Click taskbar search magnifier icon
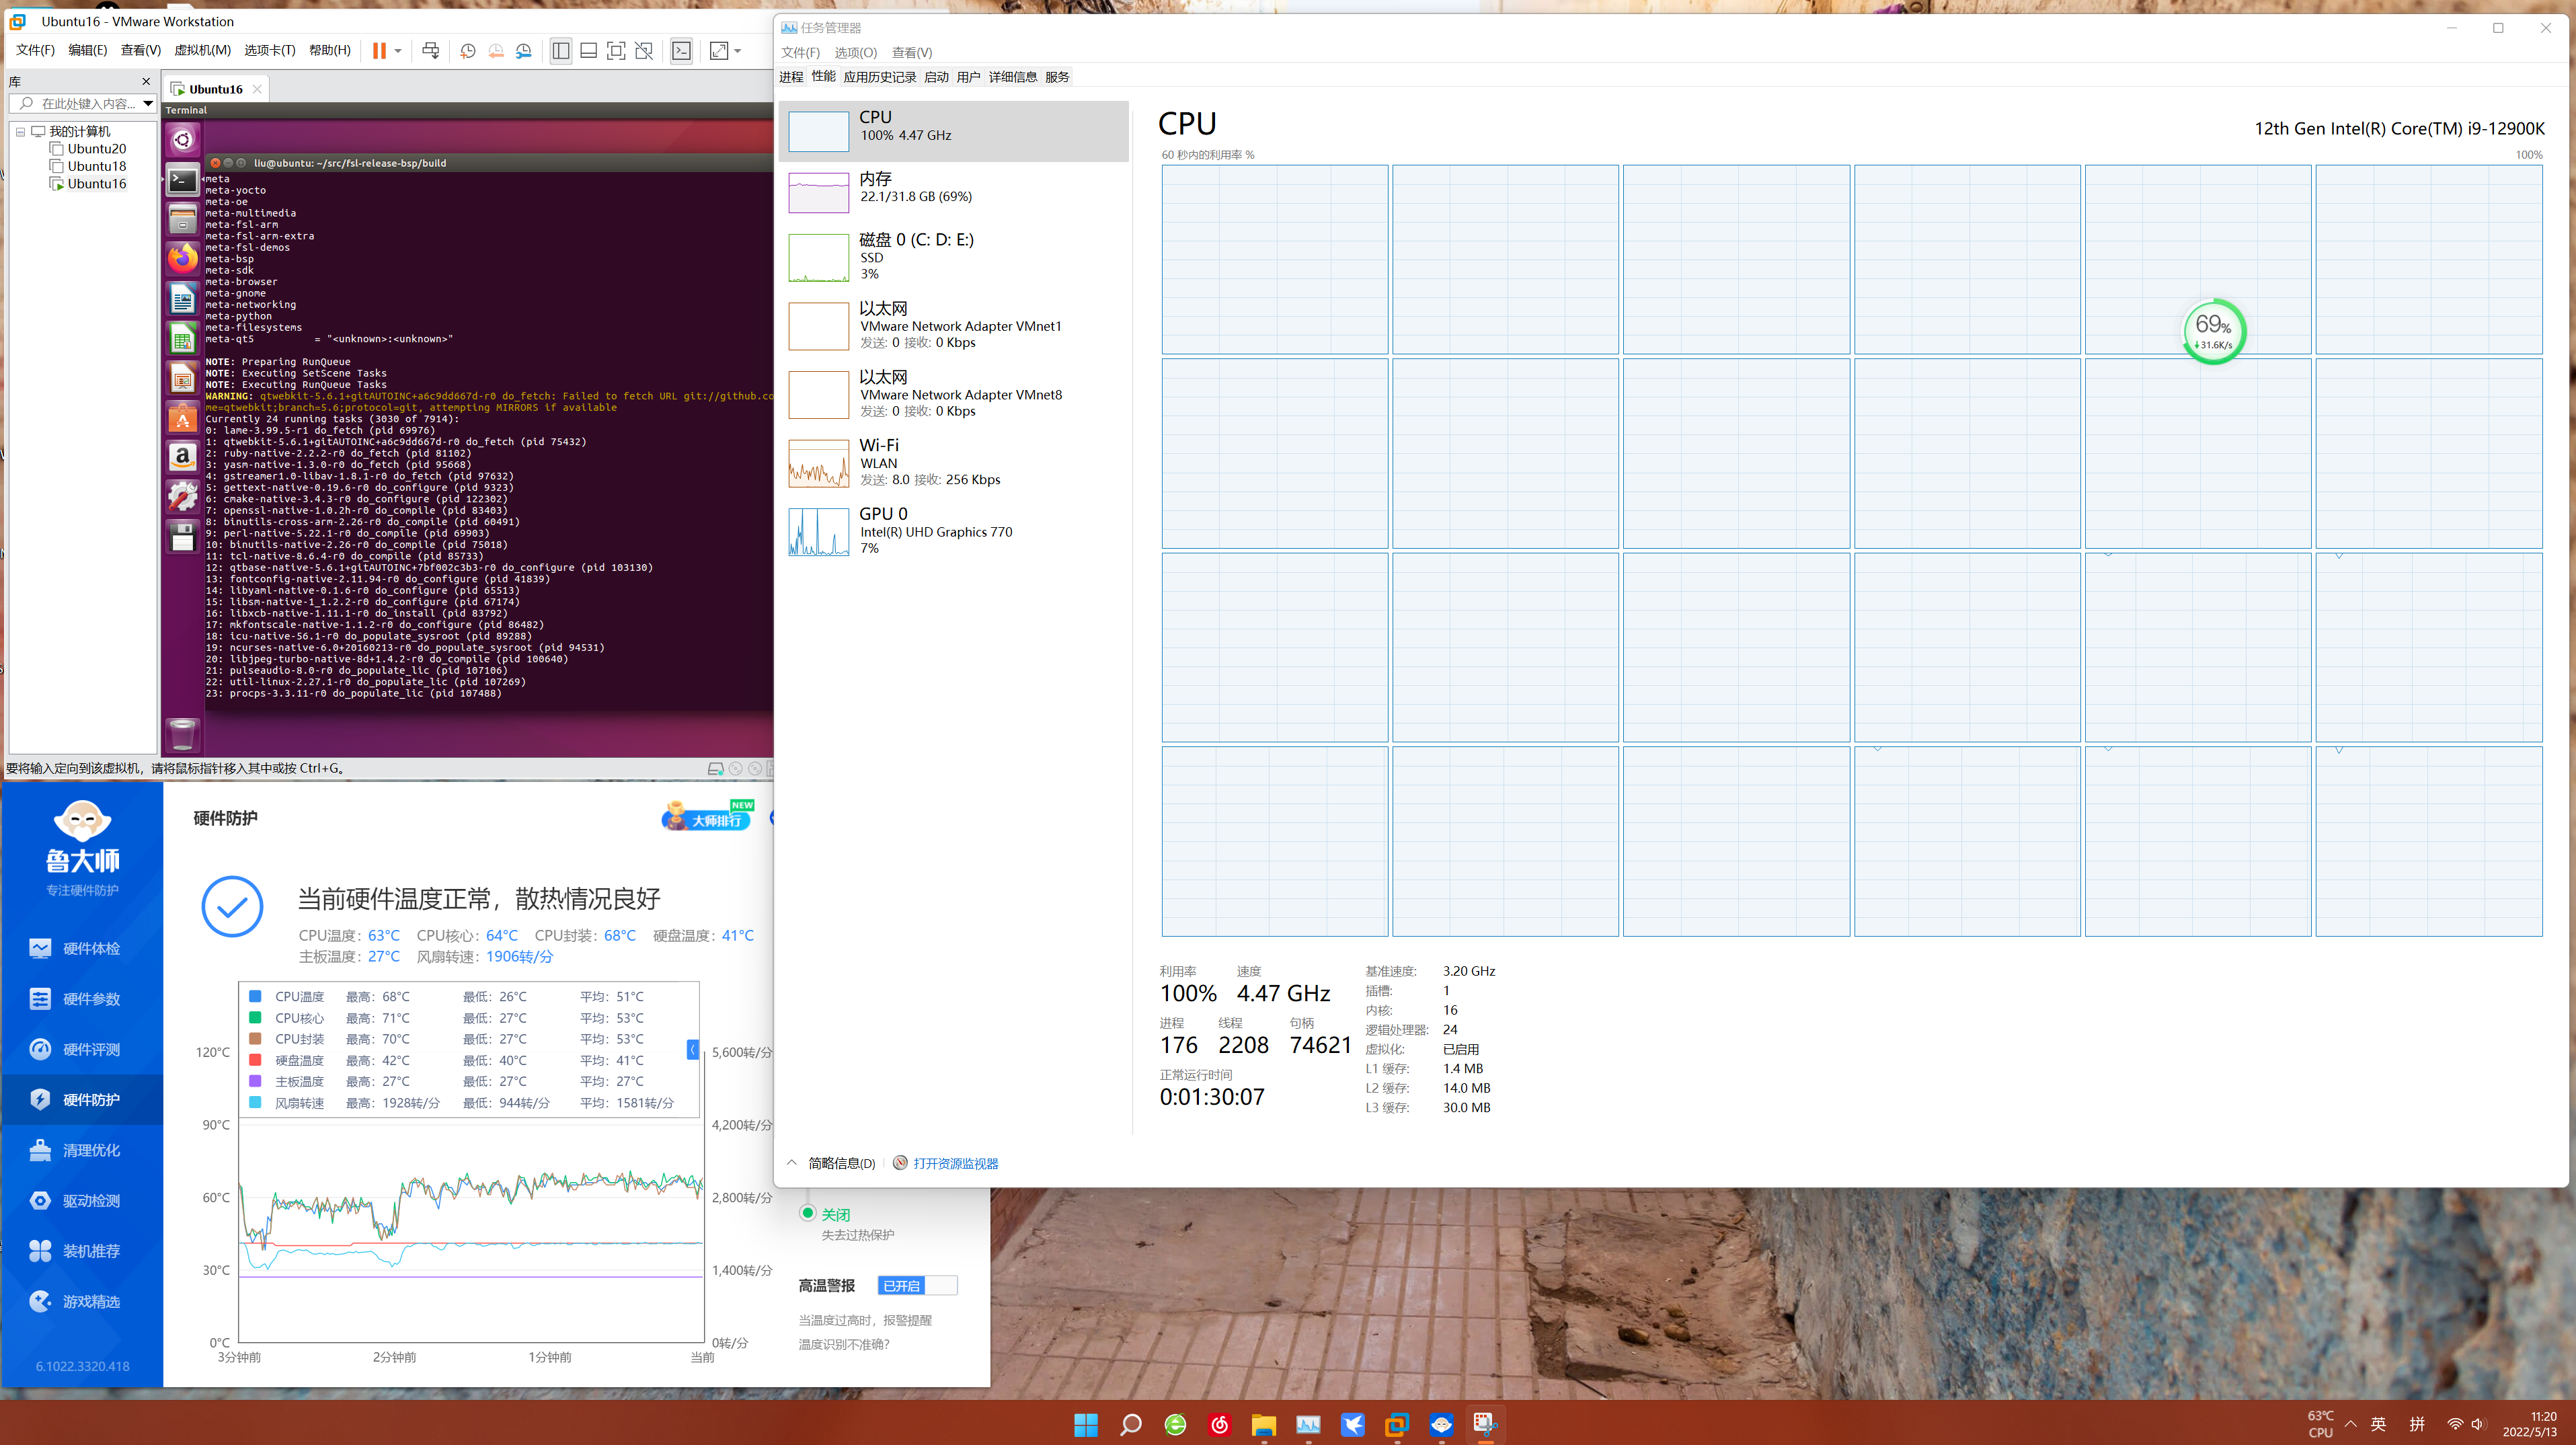Image resolution: width=2576 pixels, height=1445 pixels. 1131,1424
